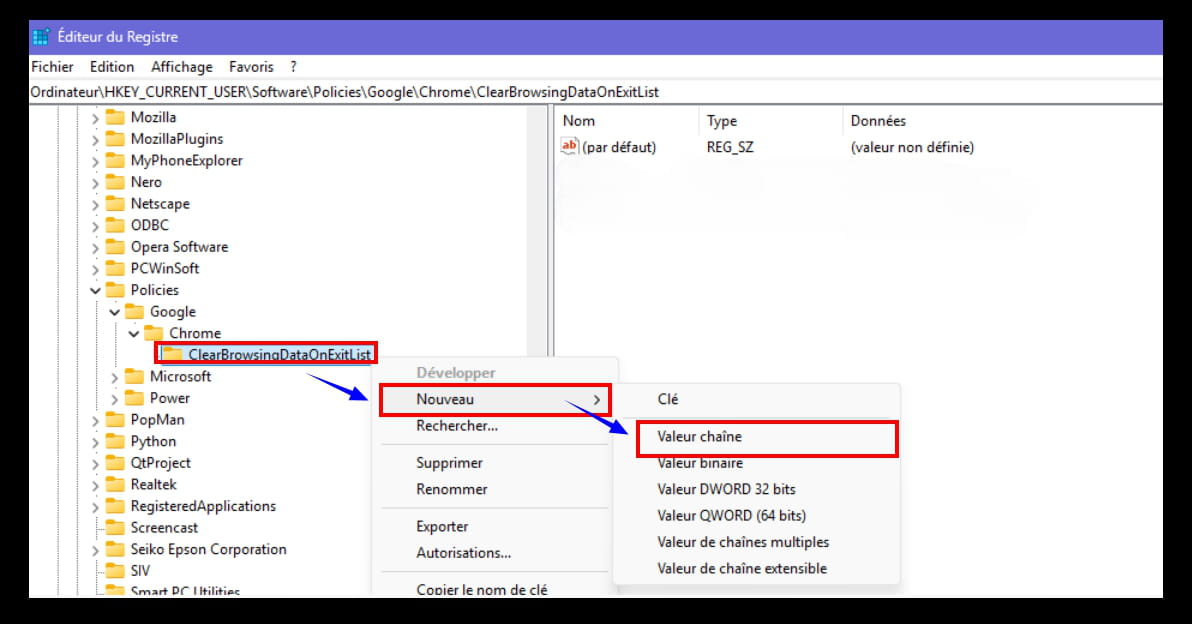Image resolution: width=1192 pixels, height=624 pixels.
Task: Click the SIV folder icon
Action: pos(116,571)
